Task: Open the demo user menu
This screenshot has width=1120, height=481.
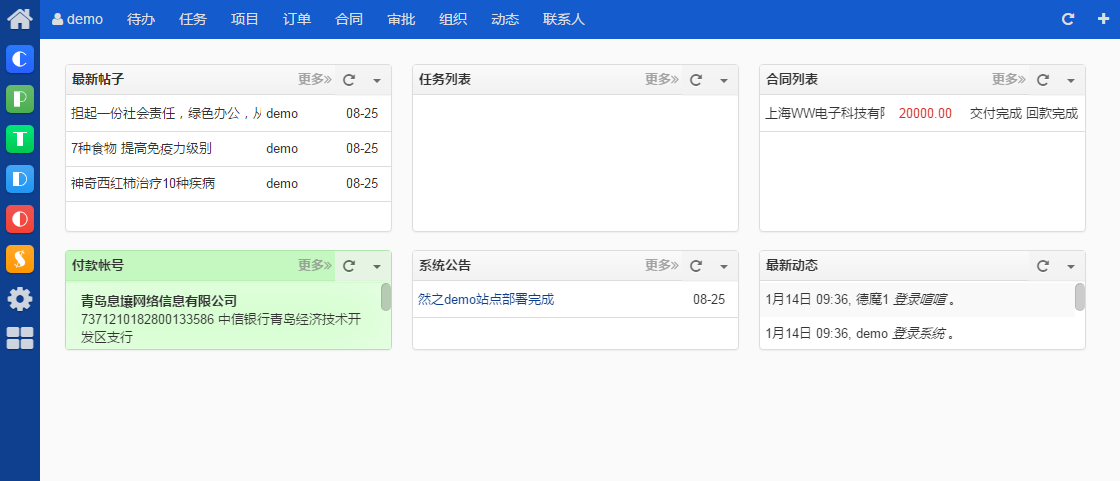Action: [x=77, y=19]
